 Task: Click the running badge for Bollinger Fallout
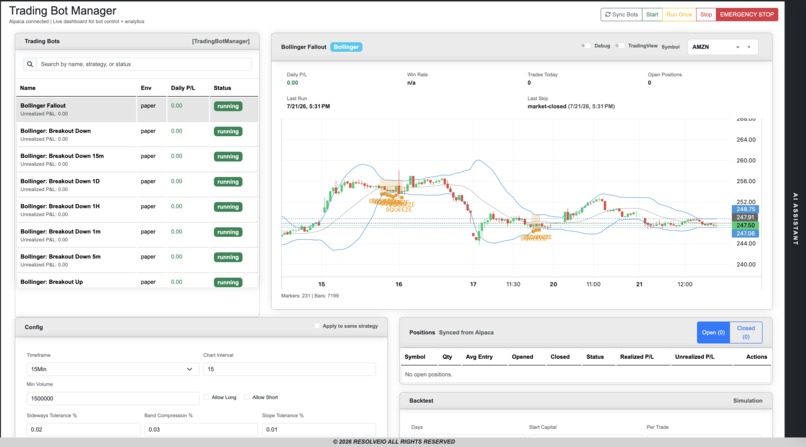(228, 106)
